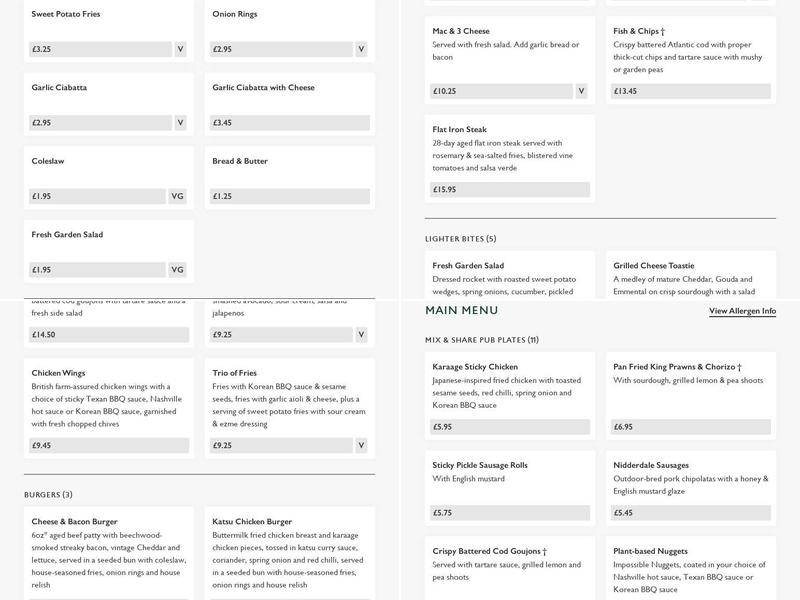The height and width of the screenshot is (600, 800).
Task: Click the V badge on Sweet Potato Fries
Action: 180,49
